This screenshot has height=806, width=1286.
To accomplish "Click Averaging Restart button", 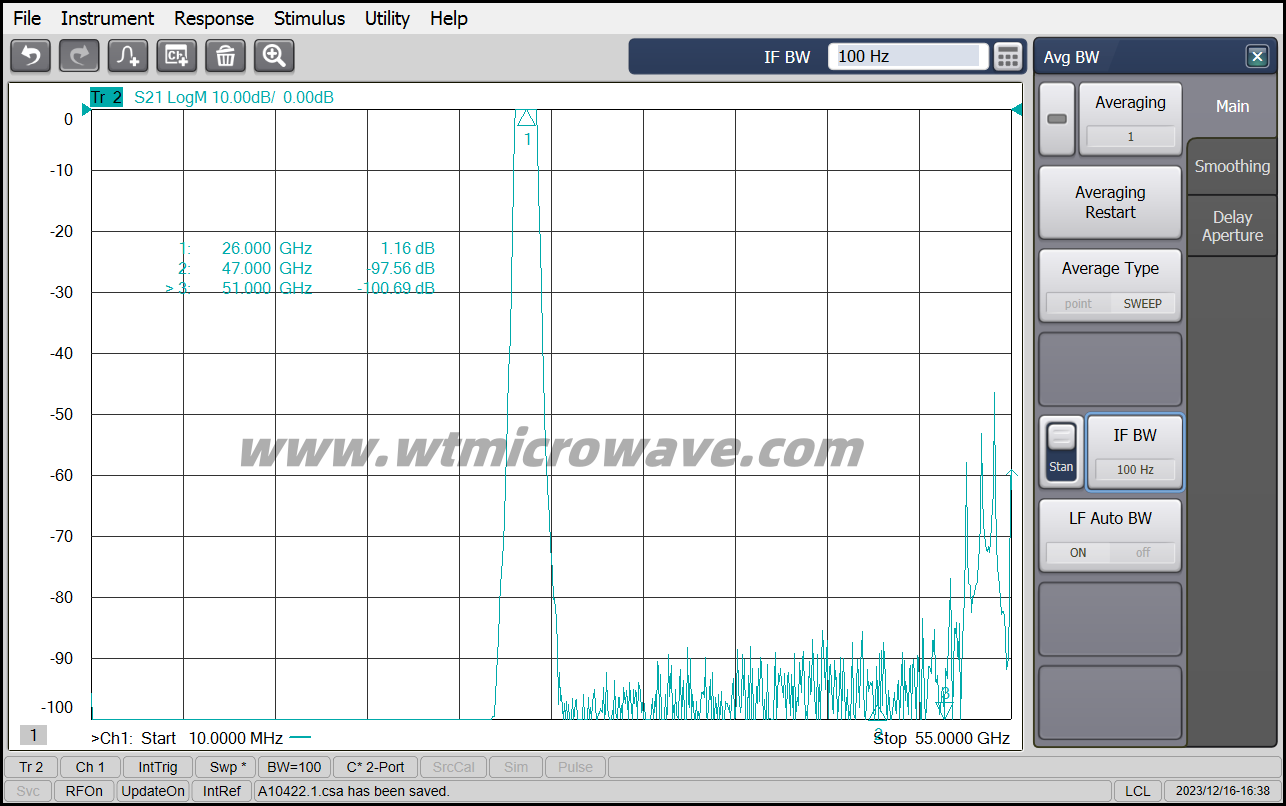I will 1110,202.
